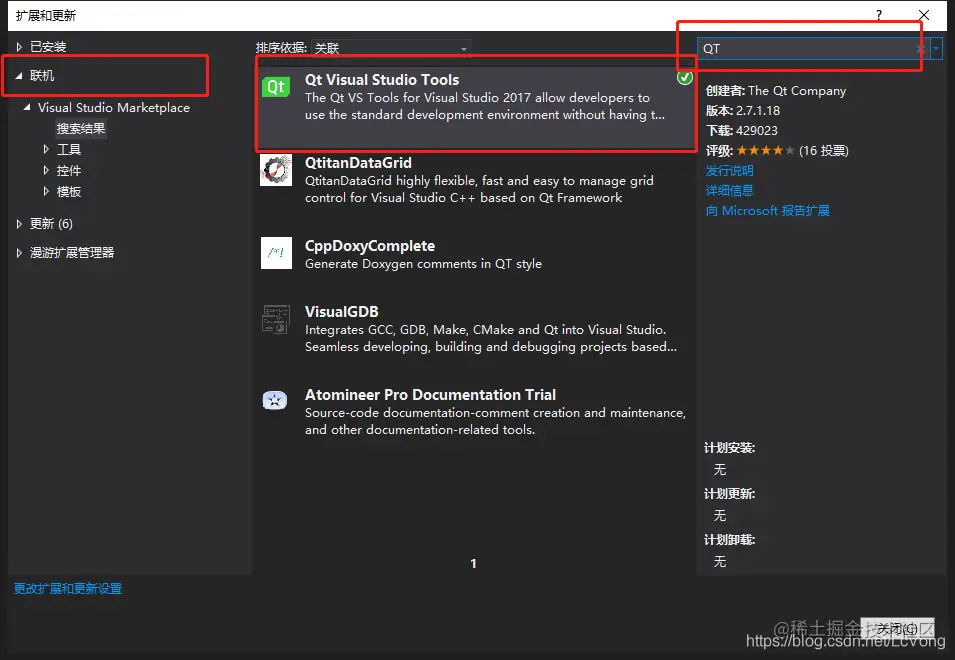Open 更改扩展和更新设置 link
This screenshot has width=955, height=660.
point(68,589)
